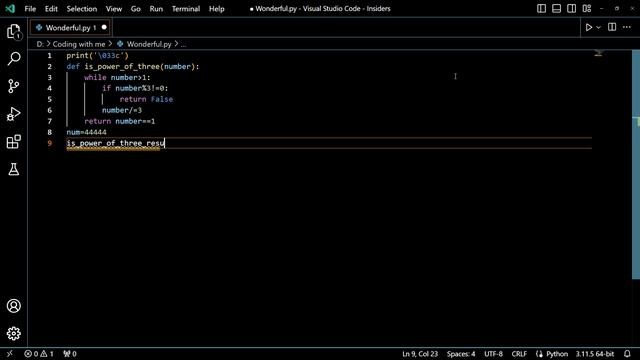
Task: Open the Go menu
Action: click(x=136, y=9)
